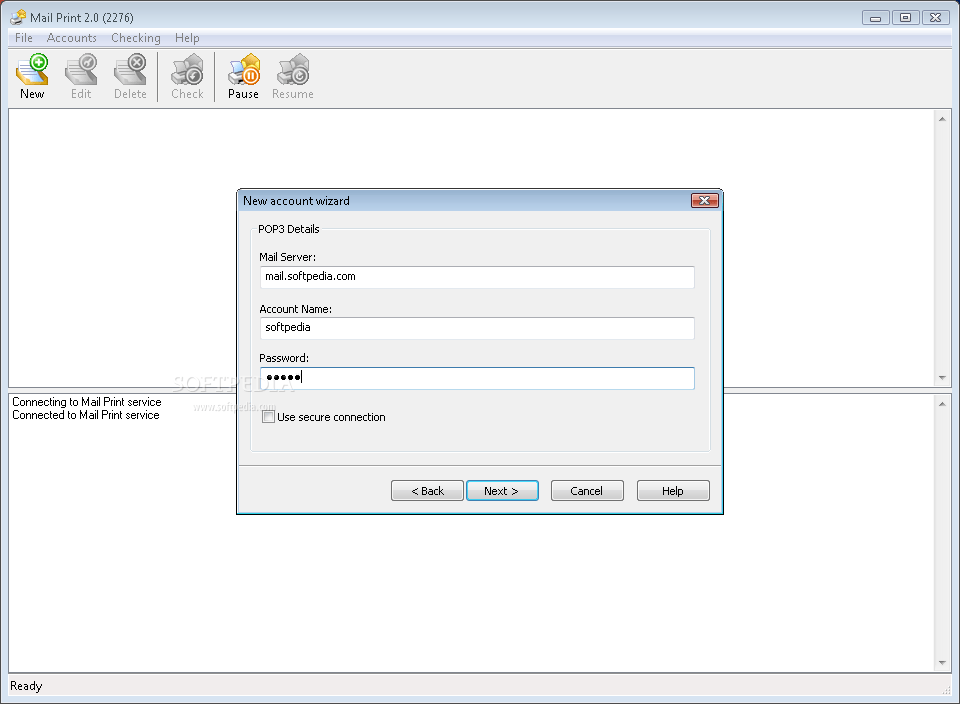The height and width of the screenshot is (704, 960).
Task: Minimize the Mail Print window
Action: pos(875,18)
